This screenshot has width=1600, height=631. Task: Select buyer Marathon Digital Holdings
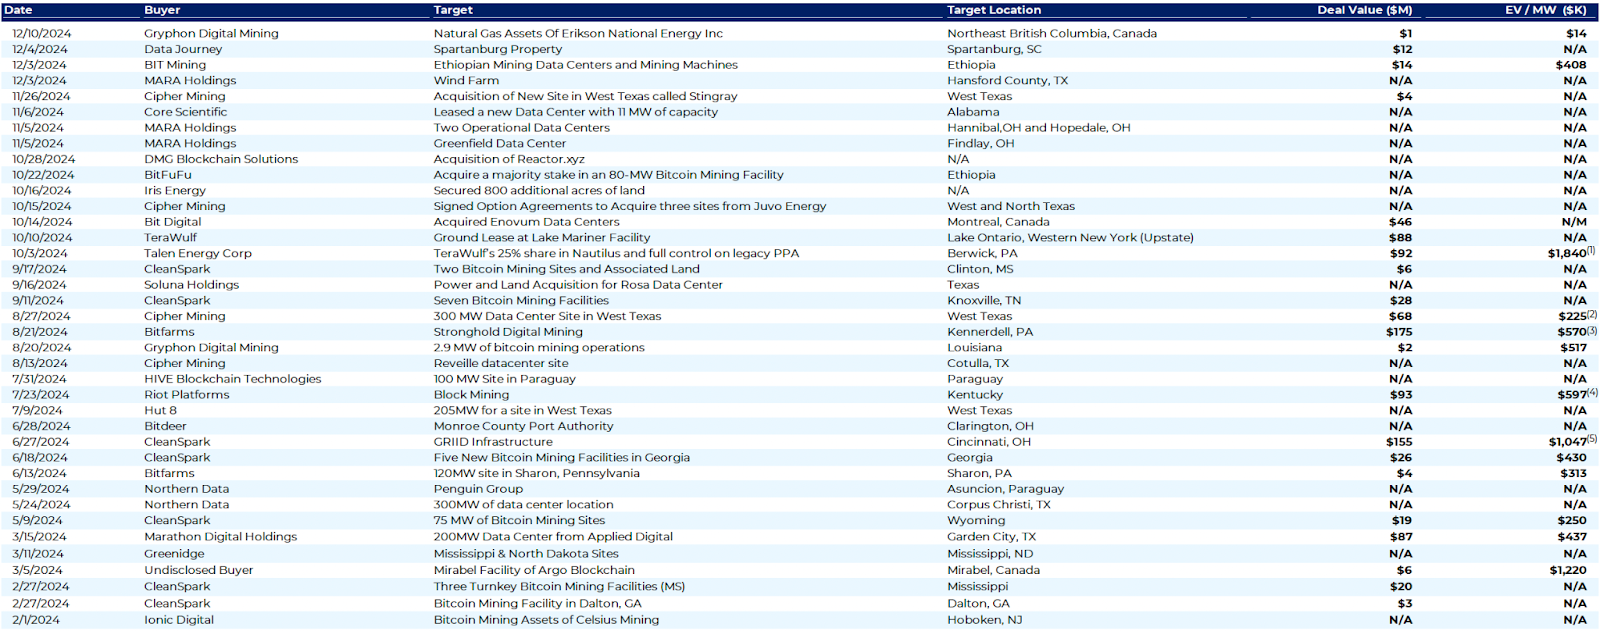tap(221, 537)
